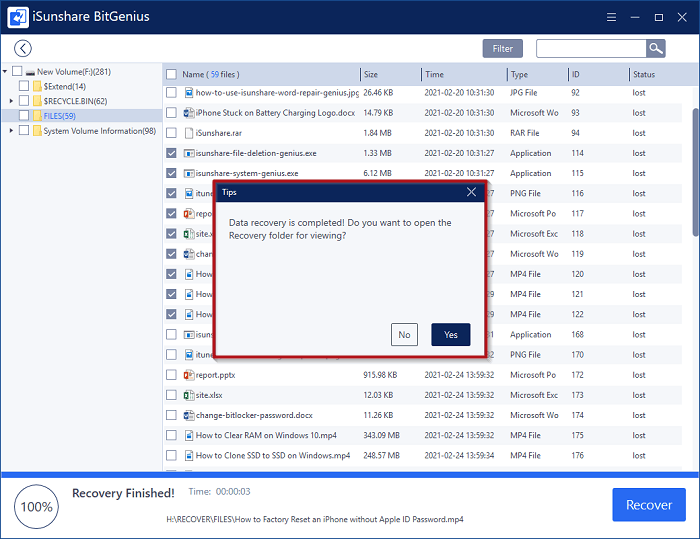Close the Tips dialog with X
700x539 pixels.
(x=472, y=192)
